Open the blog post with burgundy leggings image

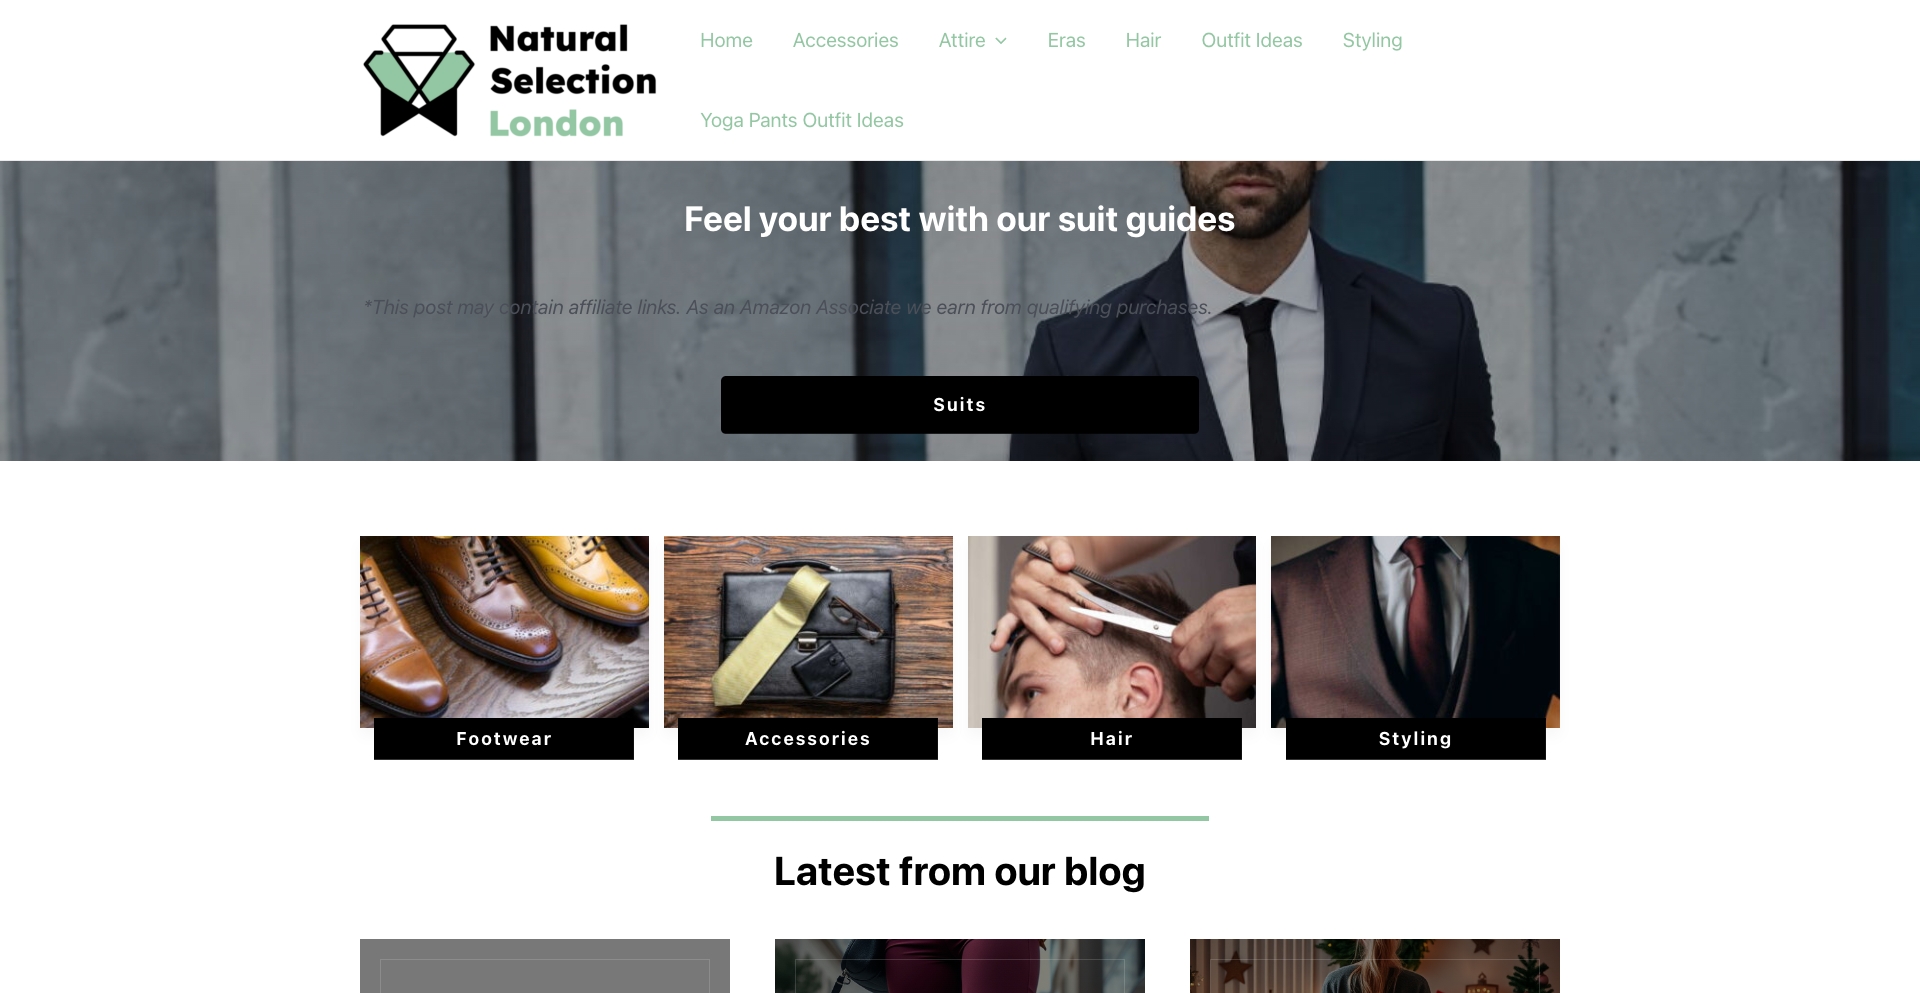coord(960,966)
